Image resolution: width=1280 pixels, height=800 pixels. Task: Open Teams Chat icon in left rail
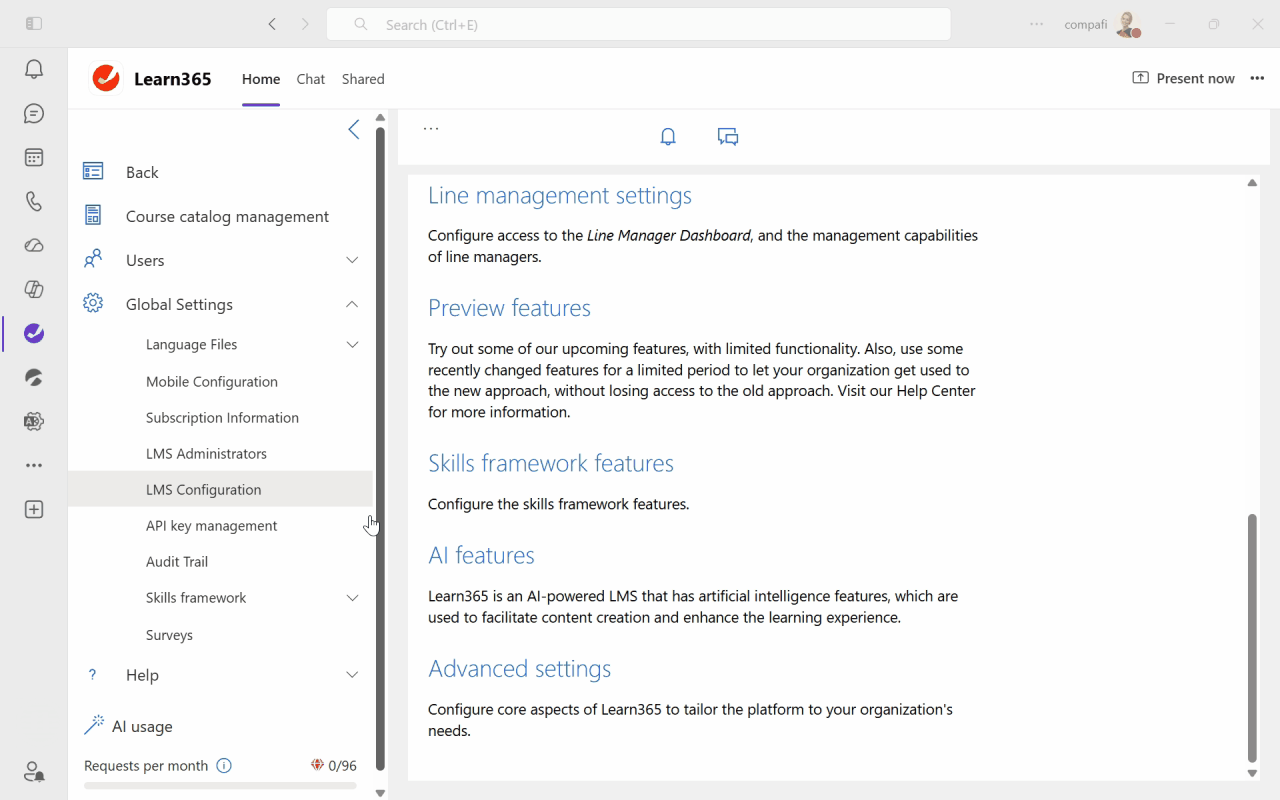click(34, 114)
